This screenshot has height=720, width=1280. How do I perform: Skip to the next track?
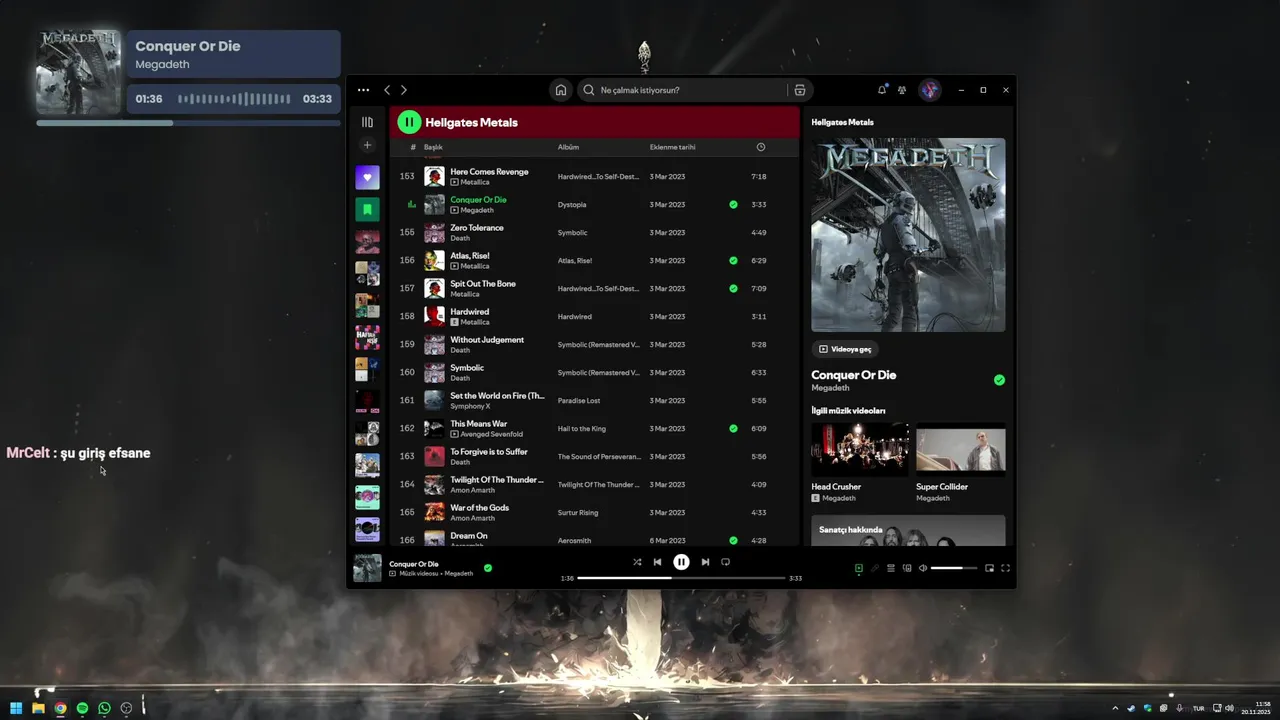(x=705, y=562)
